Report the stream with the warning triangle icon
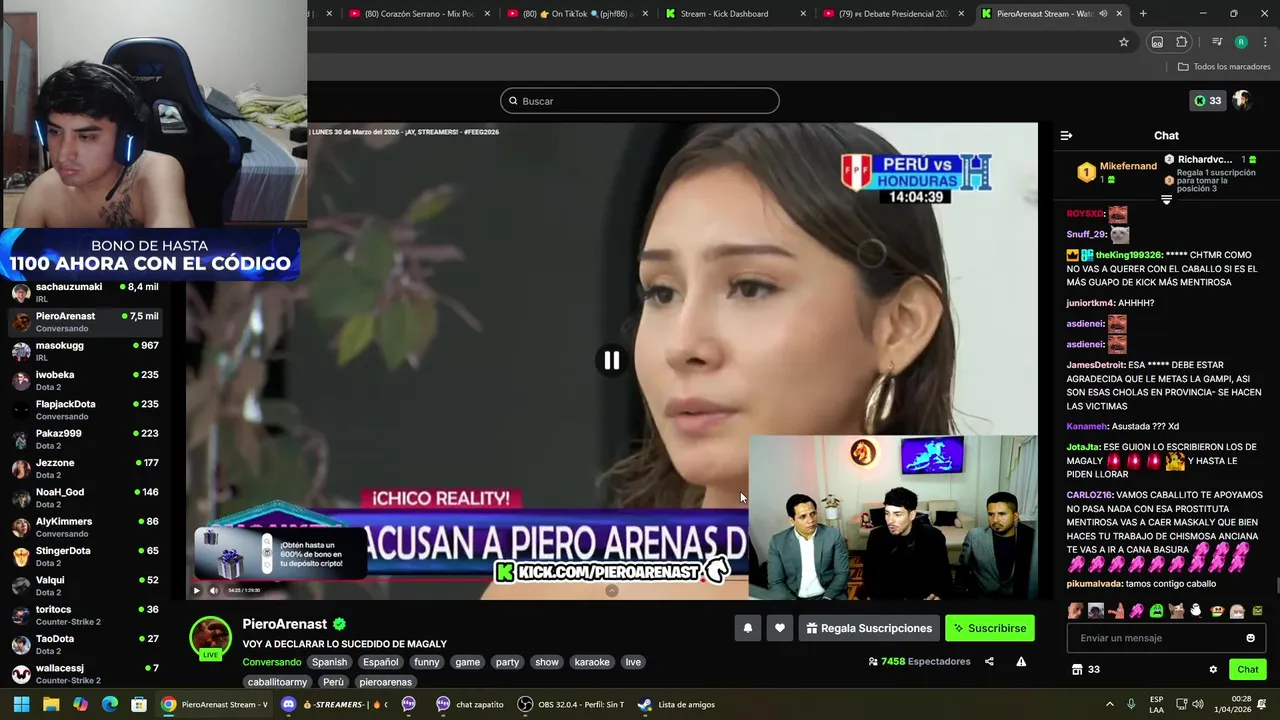The height and width of the screenshot is (720, 1280). (x=1021, y=662)
